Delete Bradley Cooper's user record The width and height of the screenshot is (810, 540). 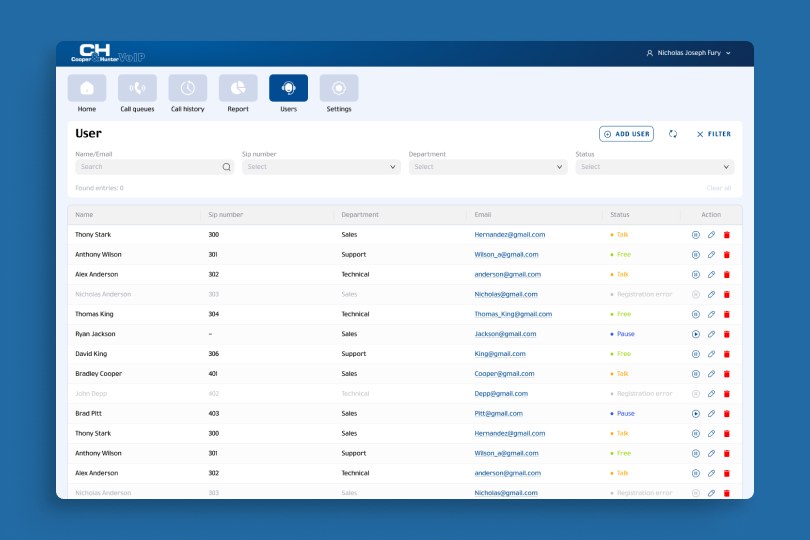click(x=727, y=374)
